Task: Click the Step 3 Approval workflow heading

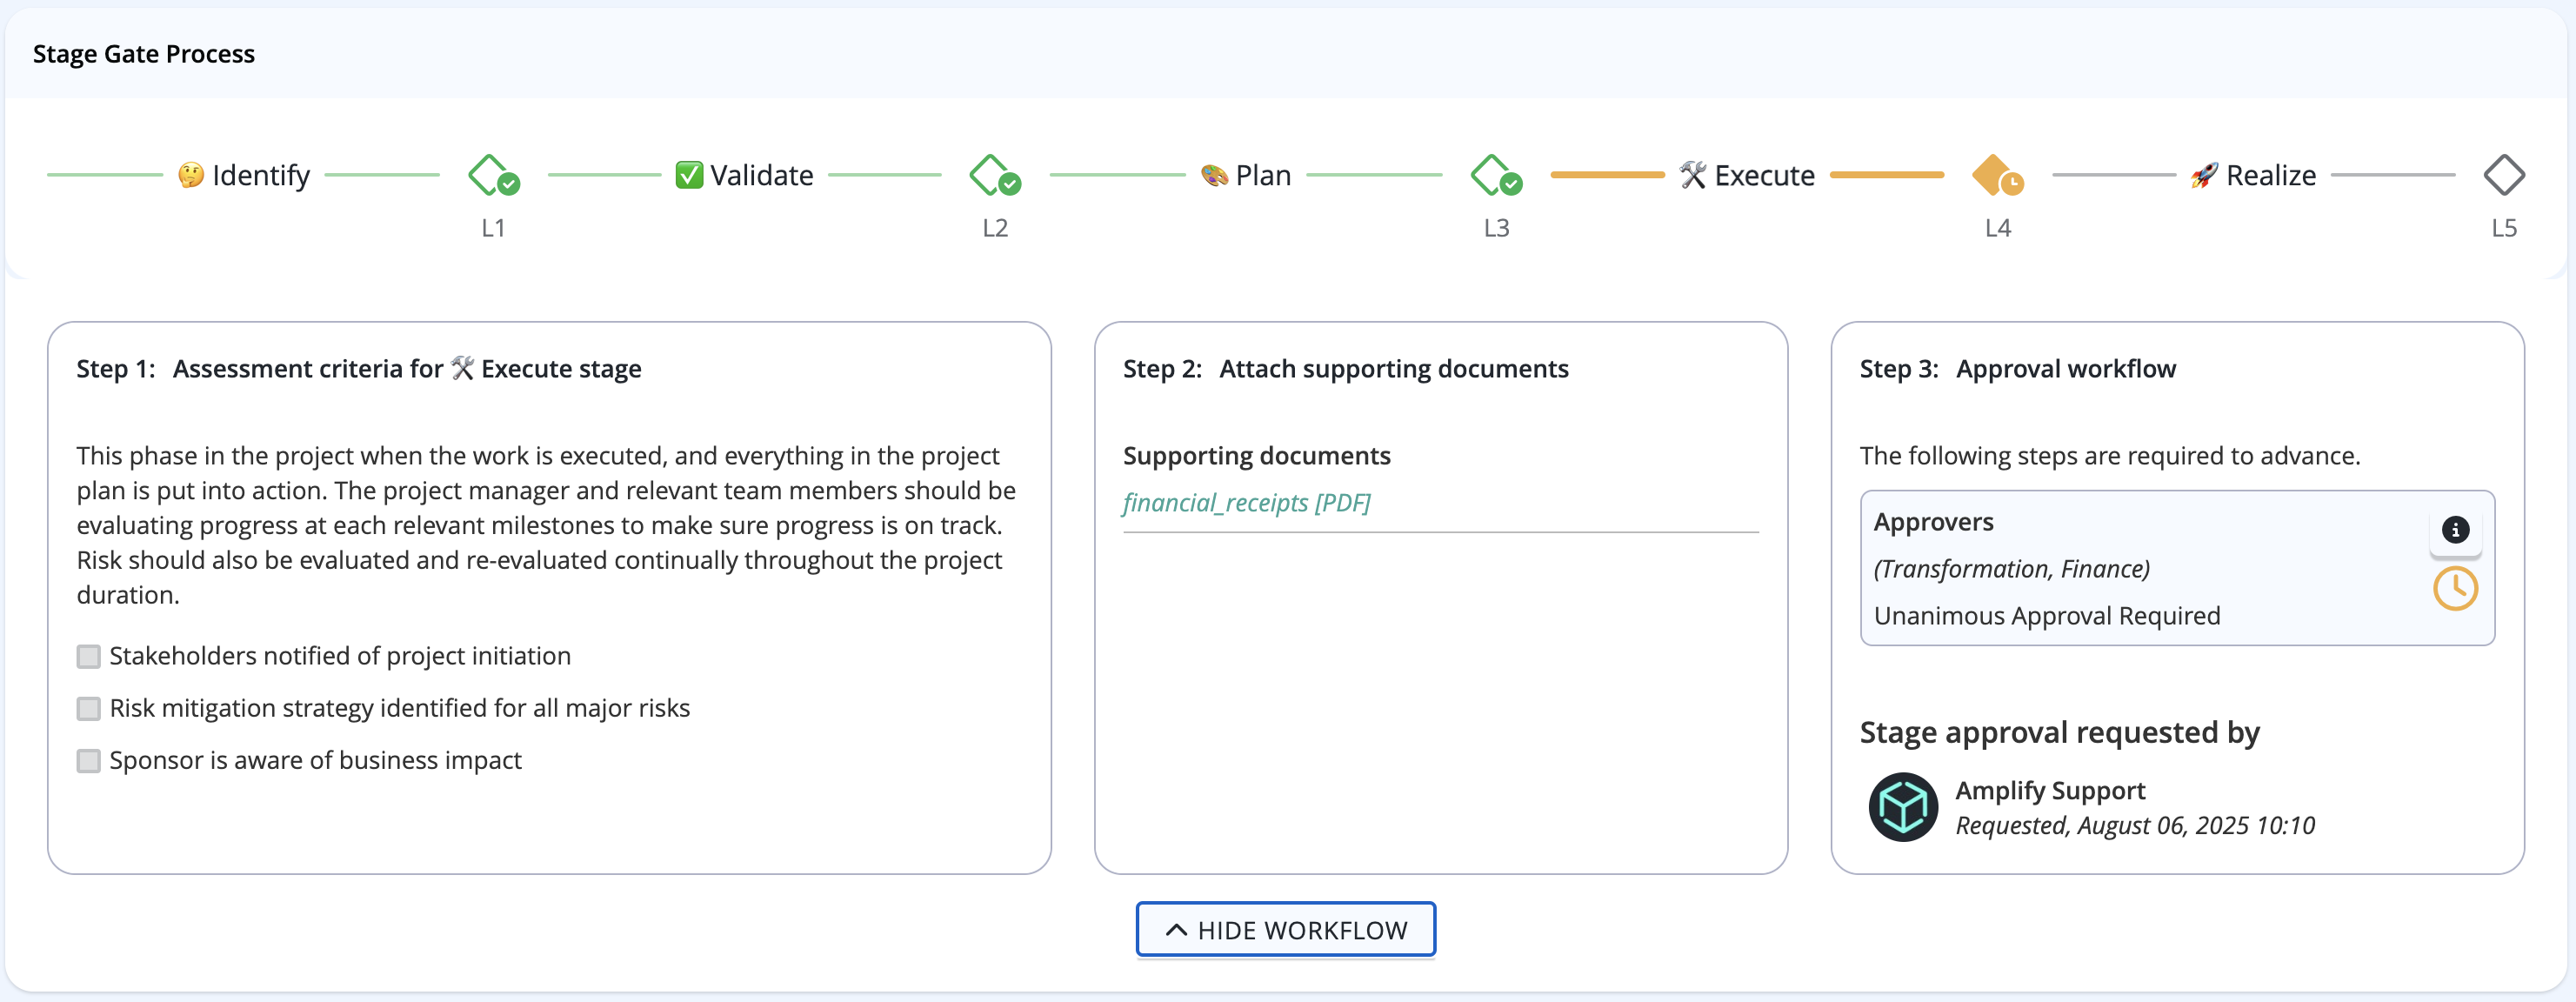Action: coord(2018,369)
